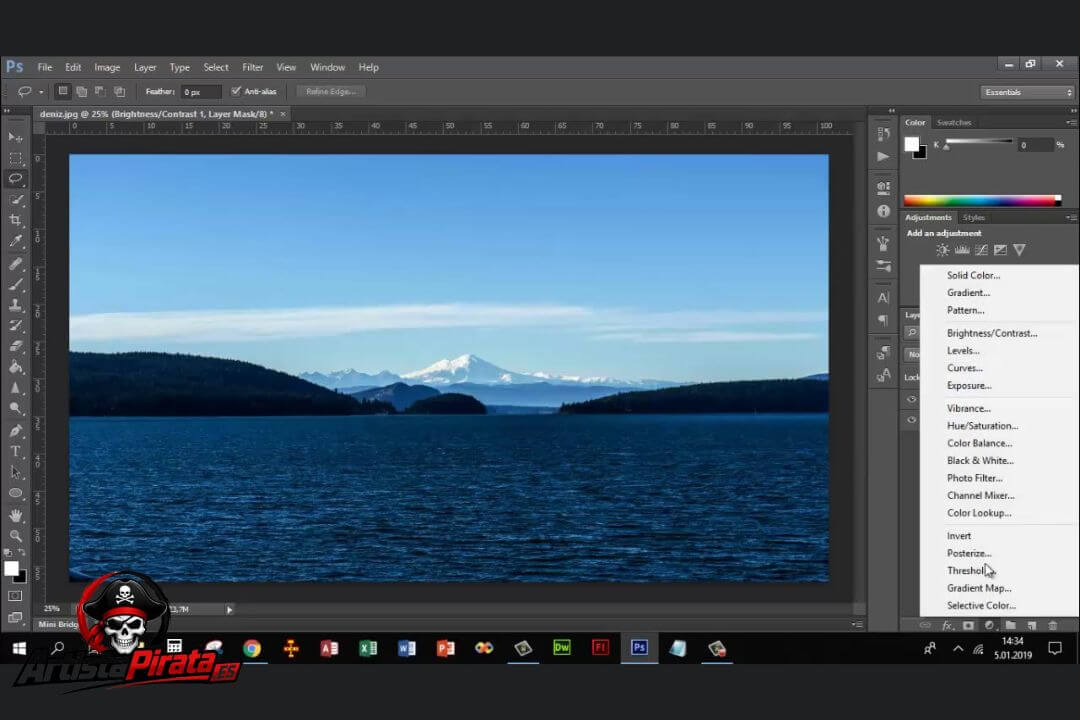This screenshot has height=720, width=1080.
Task: Open the Adjustments panel options menu
Action: (1070, 218)
